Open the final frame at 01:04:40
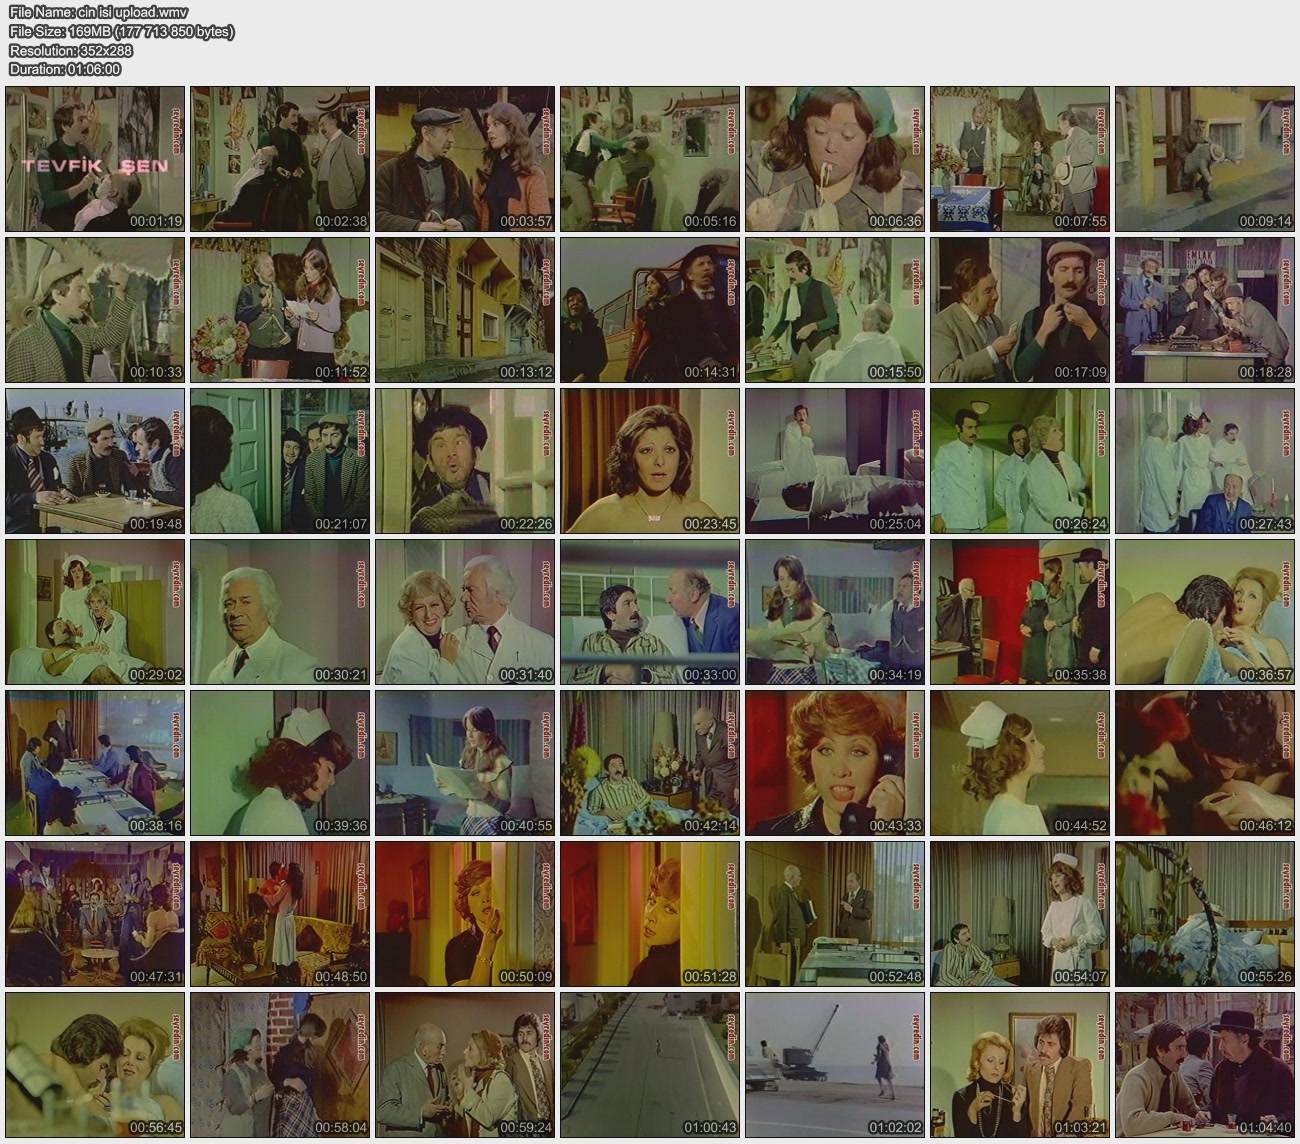 coord(1204,1065)
